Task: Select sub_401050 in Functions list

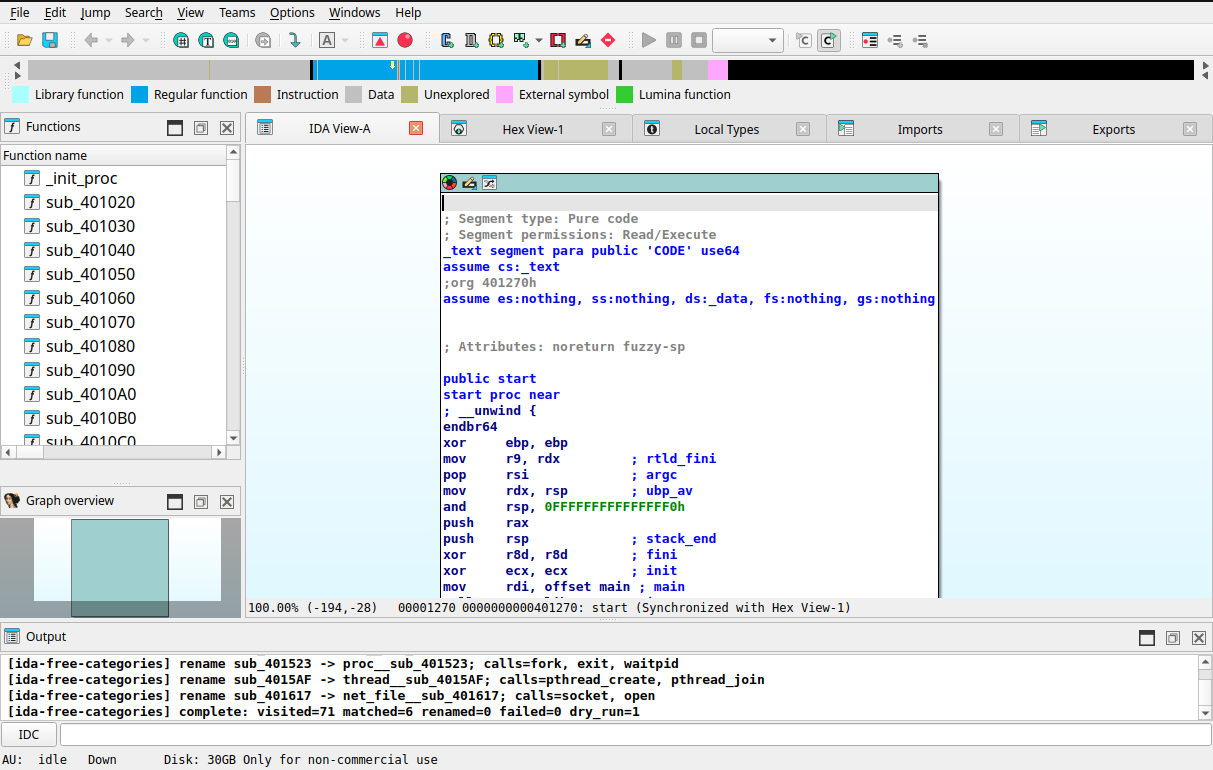Action: click(x=90, y=274)
